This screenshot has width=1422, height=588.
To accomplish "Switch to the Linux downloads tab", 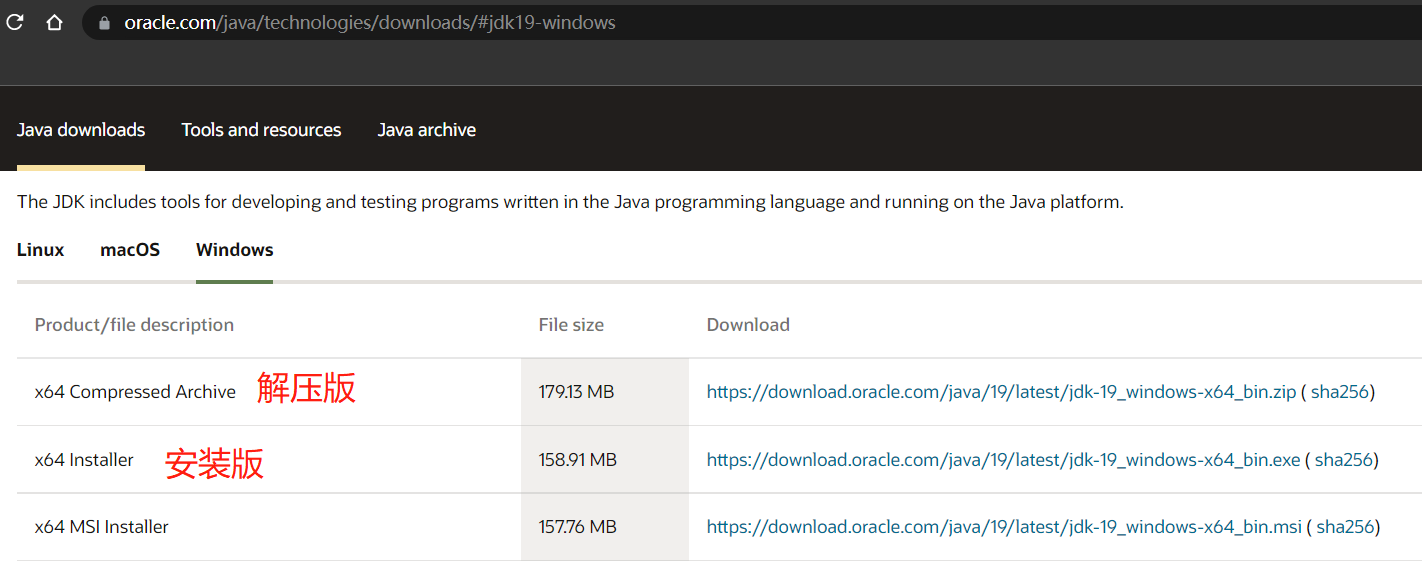I will point(41,250).
